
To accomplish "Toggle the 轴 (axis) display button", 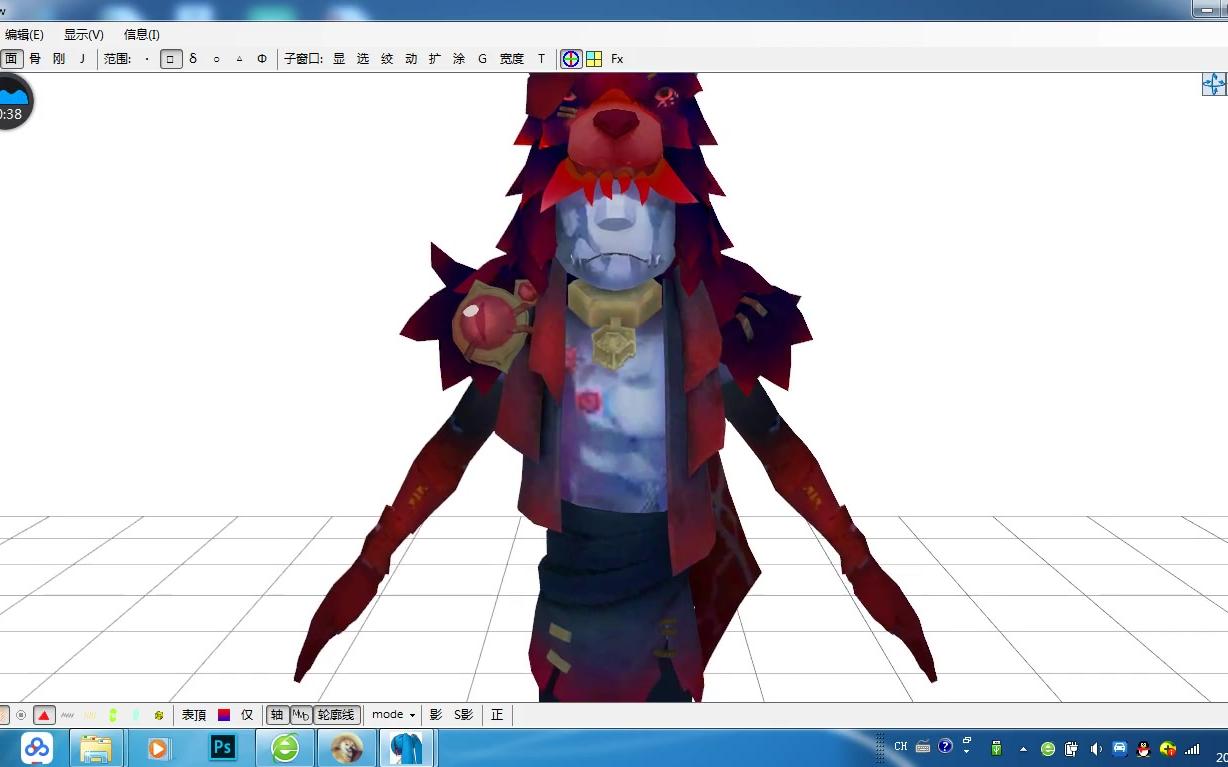I will pyautogui.click(x=277, y=715).
